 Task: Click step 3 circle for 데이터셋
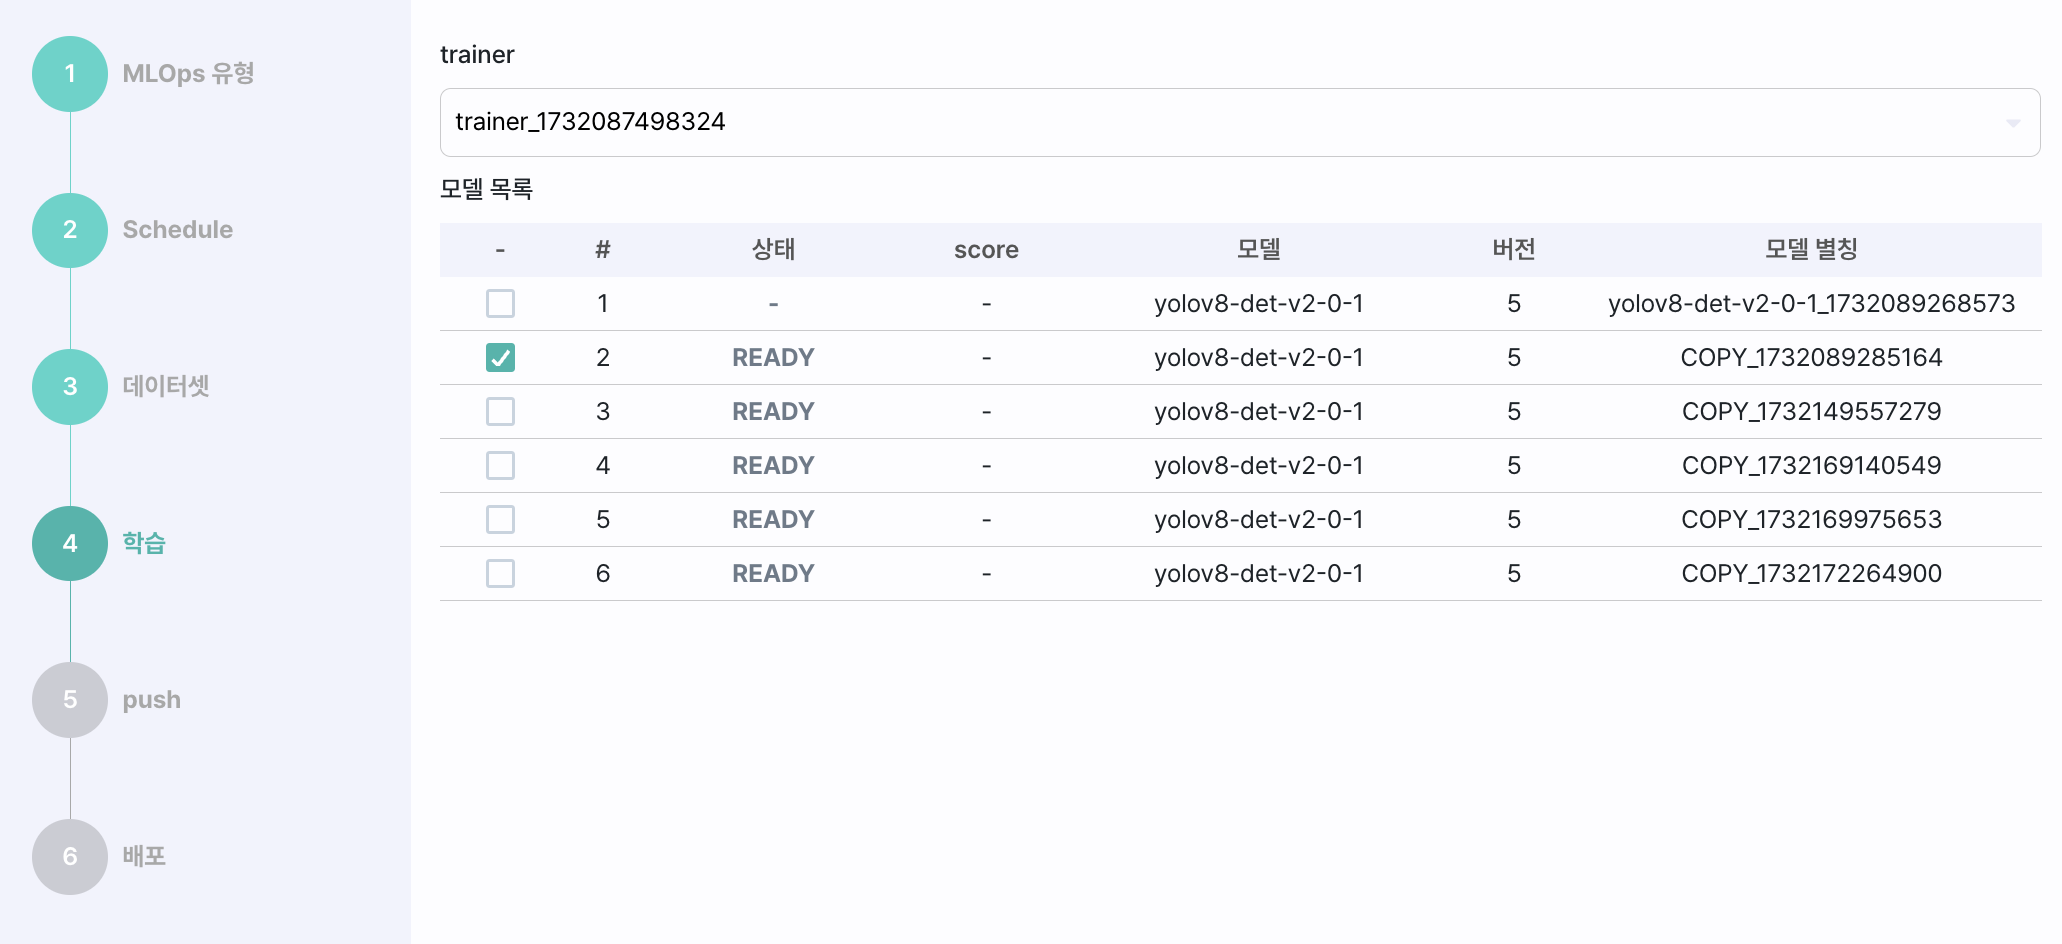coord(70,387)
